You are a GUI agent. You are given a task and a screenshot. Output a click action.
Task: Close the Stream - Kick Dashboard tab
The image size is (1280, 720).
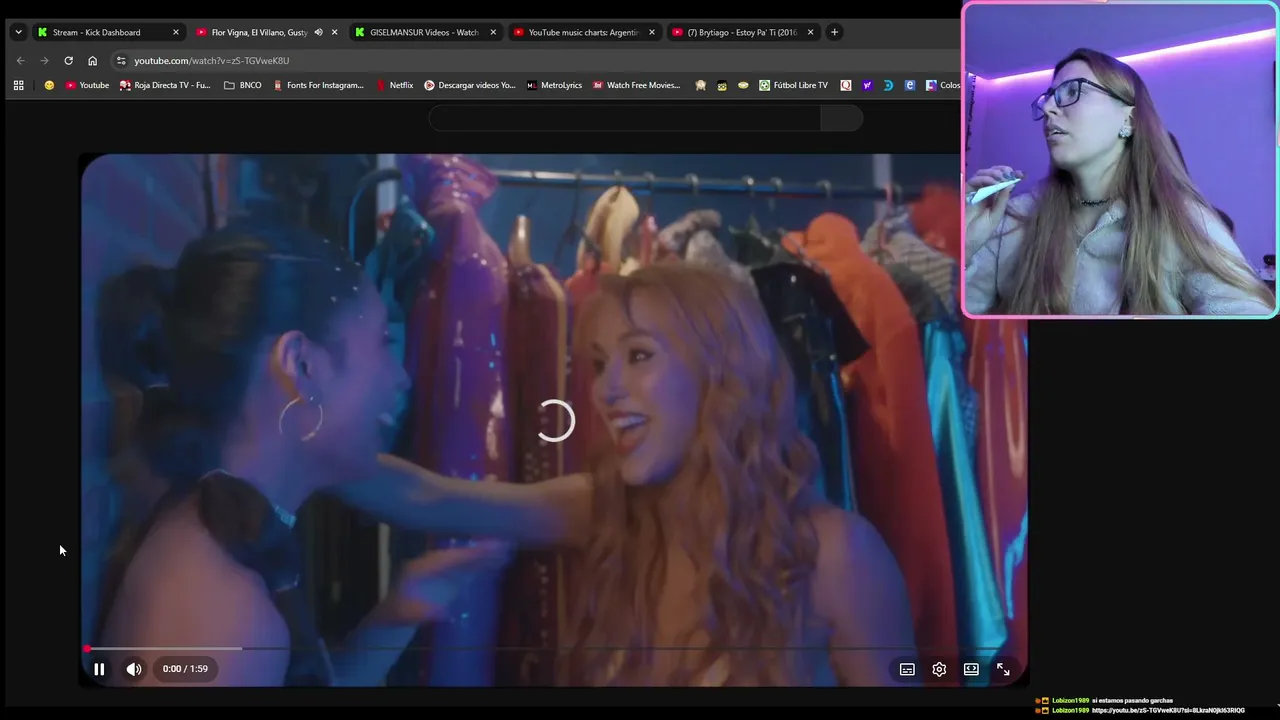pos(176,32)
